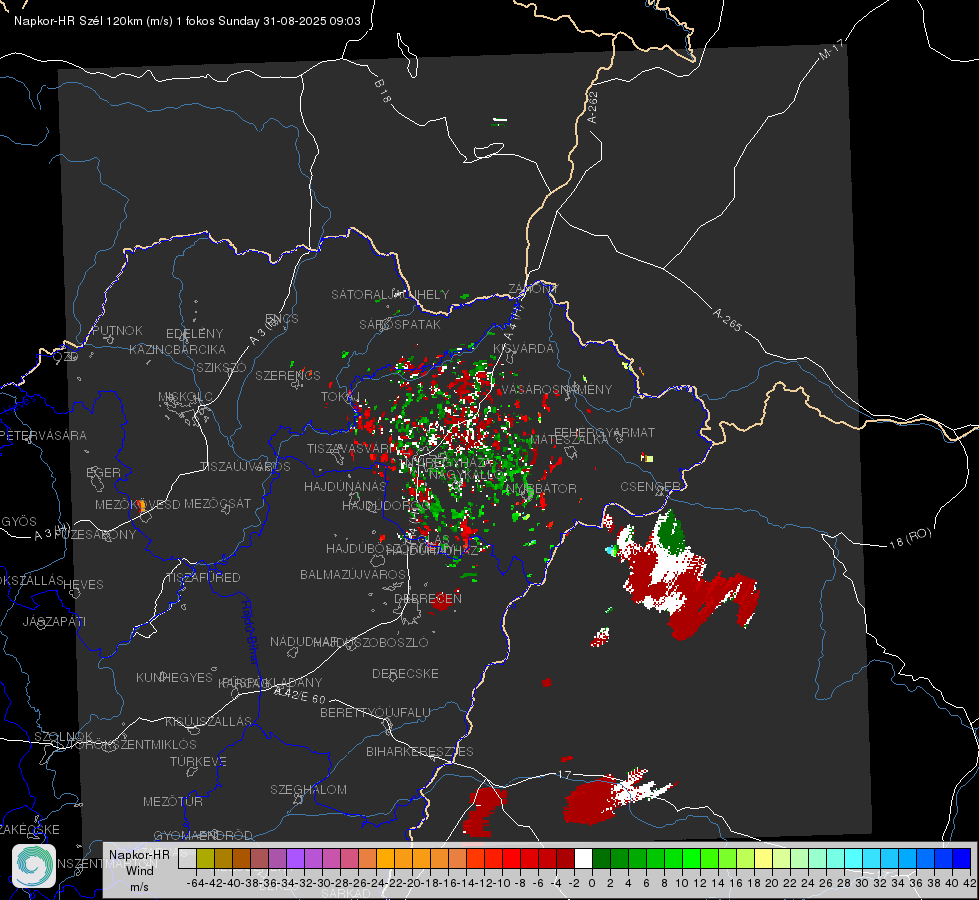Screen dimensions: 979x900
Task: Click the Napkor-HR Wind m/s legend label
Action: (139, 870)
